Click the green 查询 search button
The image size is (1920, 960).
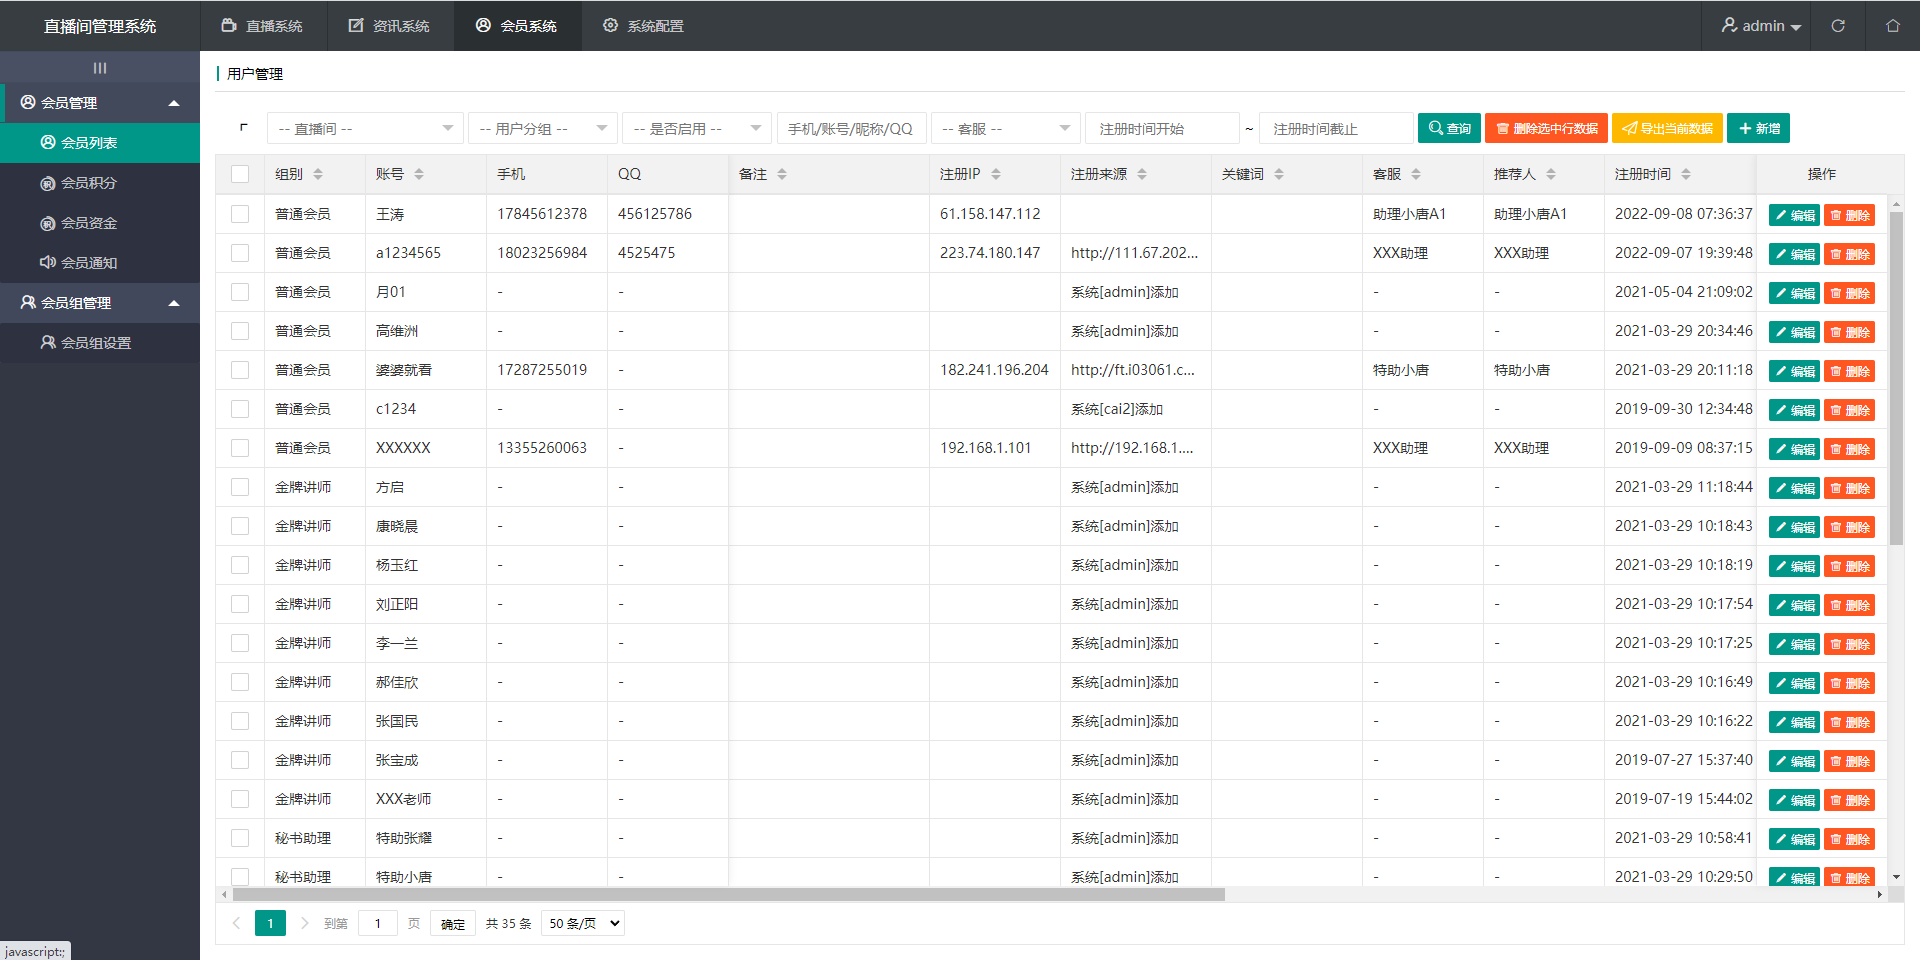[x=1448, y=129]
